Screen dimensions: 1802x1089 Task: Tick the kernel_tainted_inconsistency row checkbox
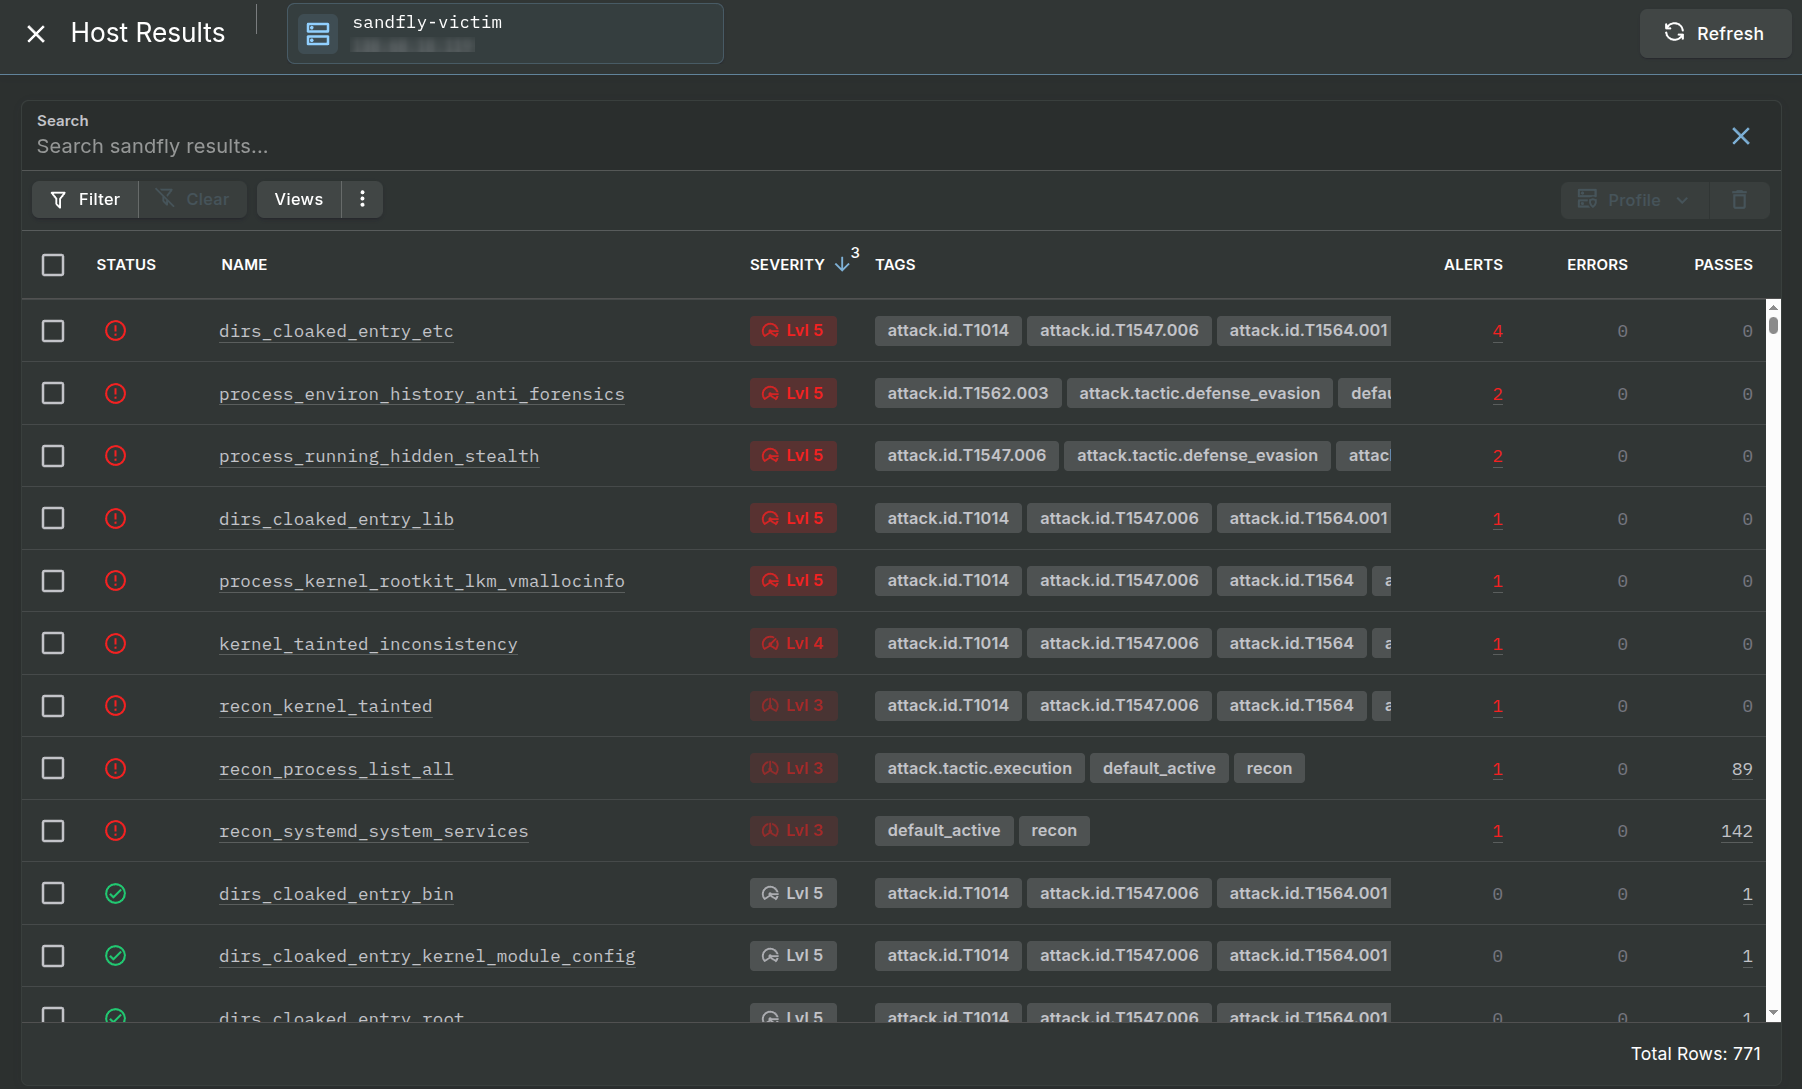(53, 643)
